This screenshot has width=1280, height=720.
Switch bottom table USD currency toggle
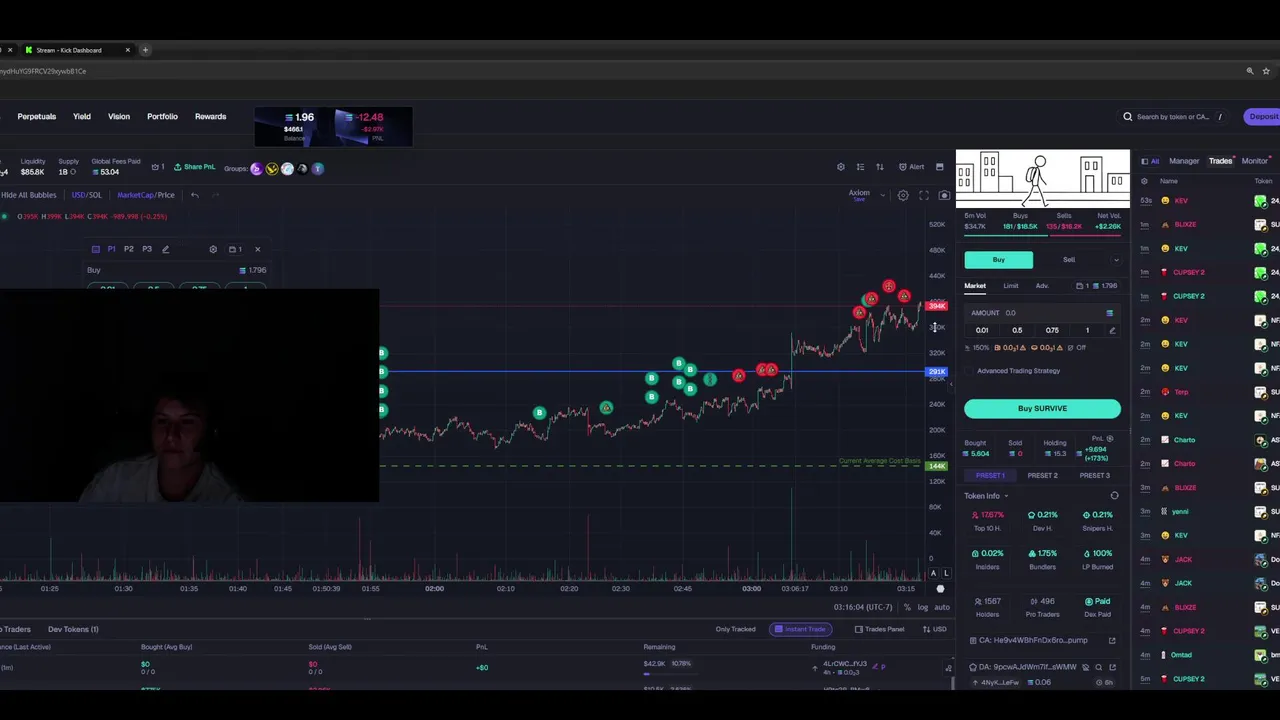click(934, 629)
